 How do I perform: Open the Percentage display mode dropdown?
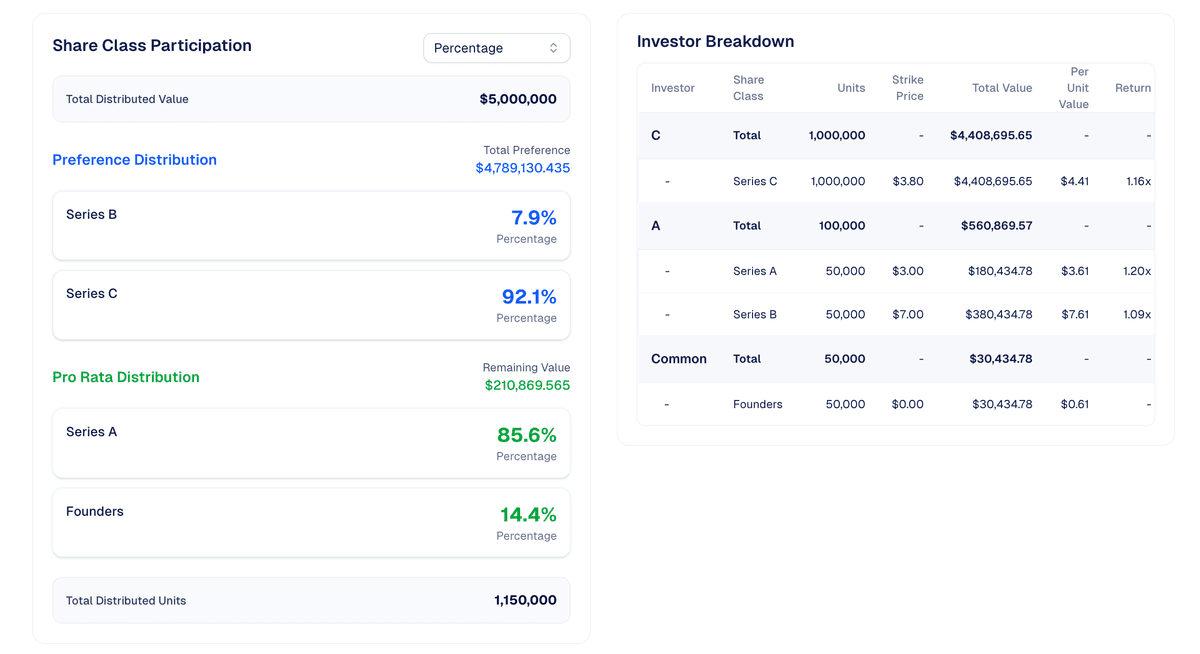(495, 48)
